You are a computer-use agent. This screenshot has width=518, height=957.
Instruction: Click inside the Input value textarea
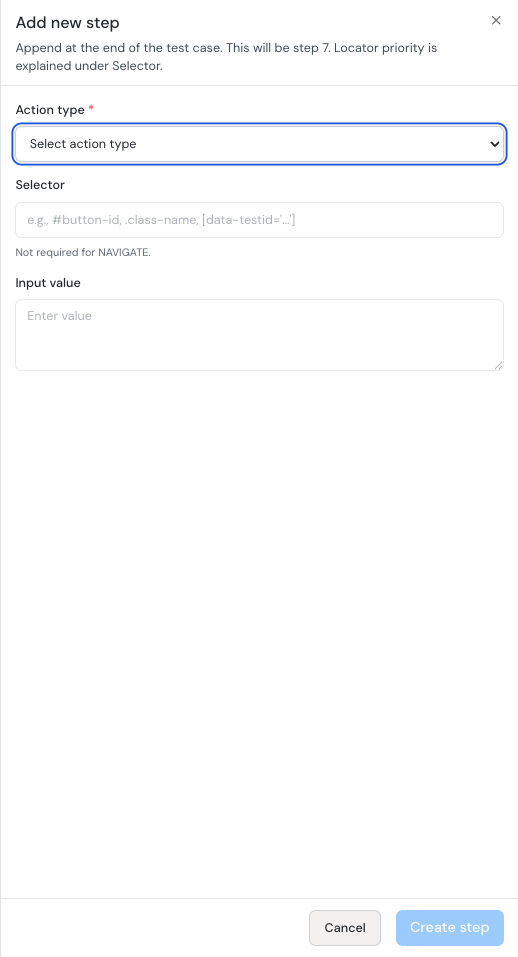point(259,334)
